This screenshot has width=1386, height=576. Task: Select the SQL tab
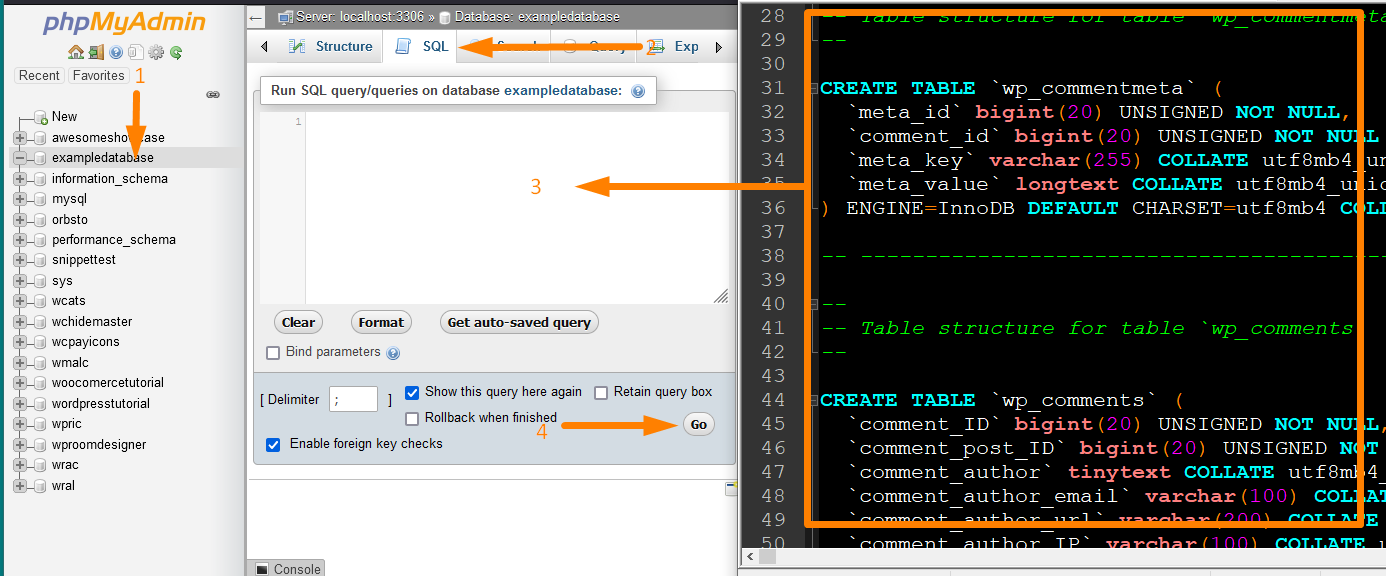click(x=422, y=47)
